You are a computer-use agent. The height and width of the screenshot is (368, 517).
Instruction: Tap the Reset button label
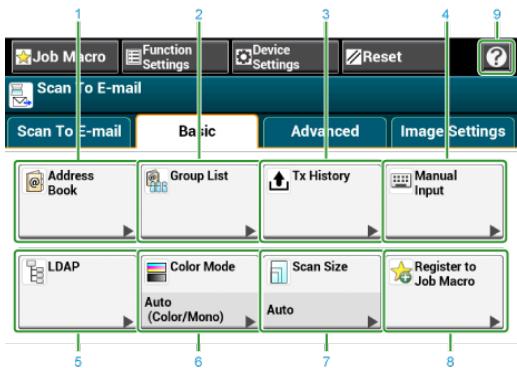tap(382, 57)
